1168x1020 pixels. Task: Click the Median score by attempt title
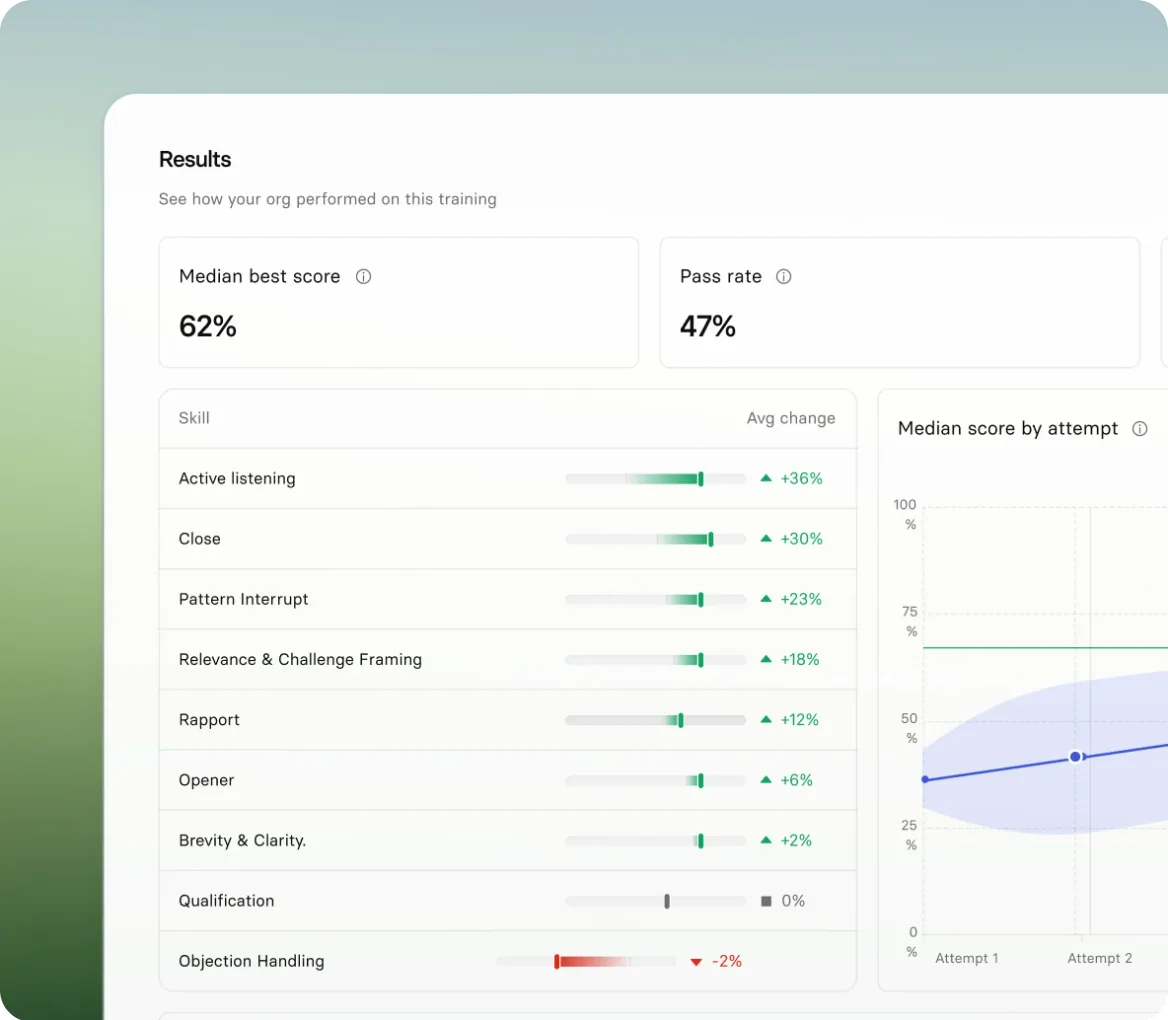[x=1008, y=428]
